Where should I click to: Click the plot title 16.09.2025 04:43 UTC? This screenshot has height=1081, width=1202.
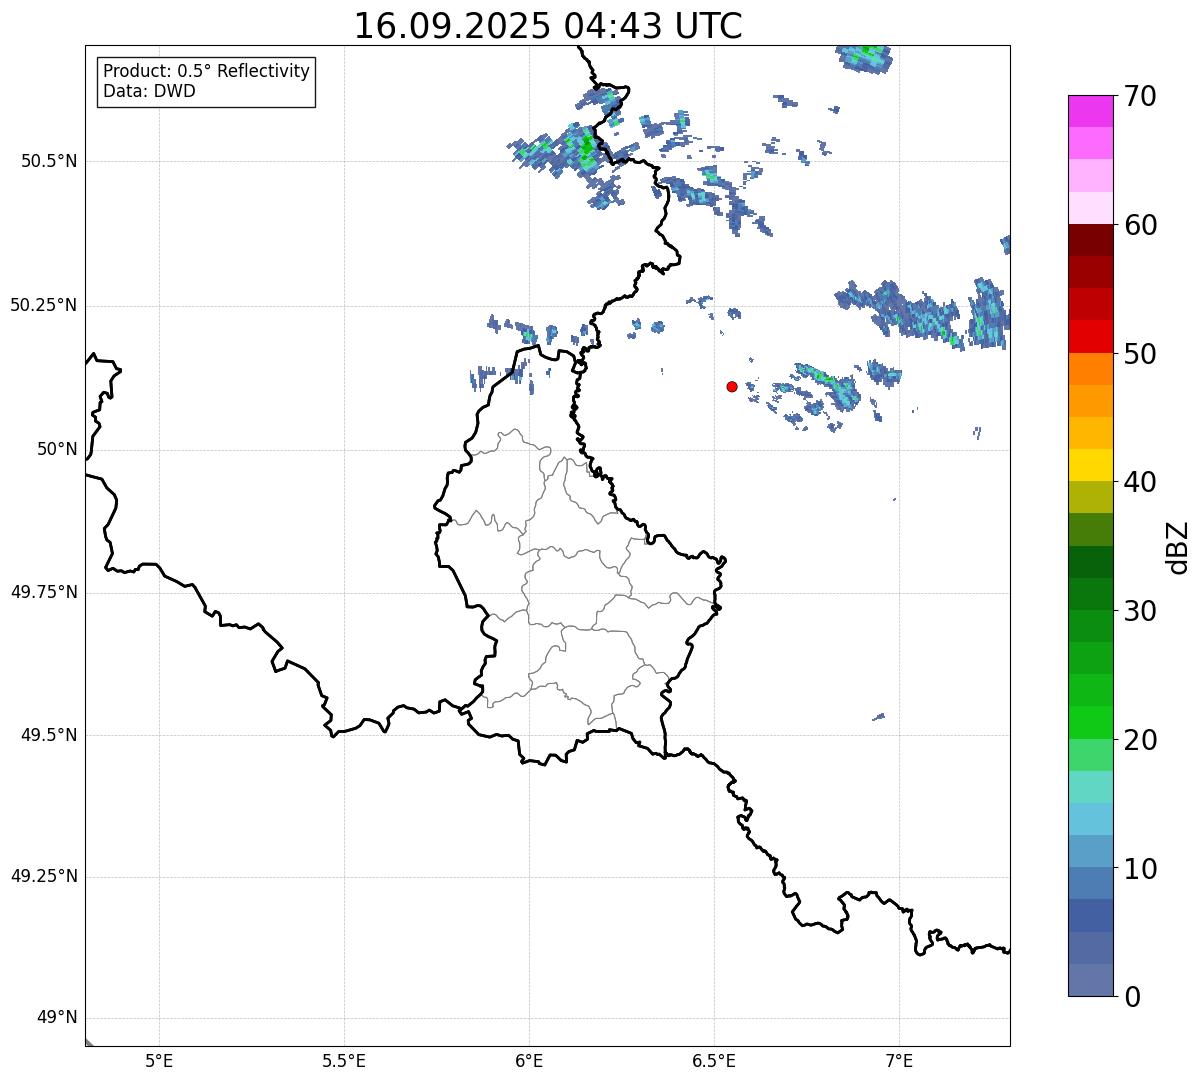point(548,26)
